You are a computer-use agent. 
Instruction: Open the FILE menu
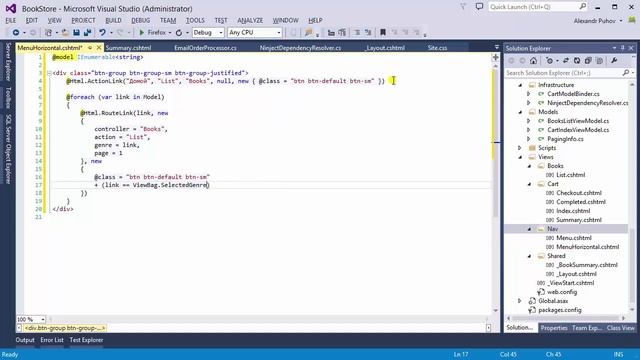coord(11,20)
